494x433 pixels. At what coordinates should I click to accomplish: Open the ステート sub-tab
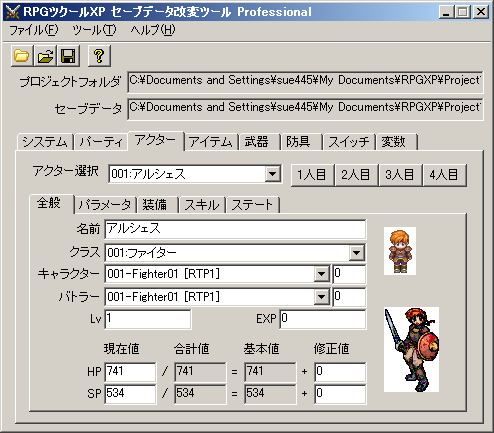252,205
